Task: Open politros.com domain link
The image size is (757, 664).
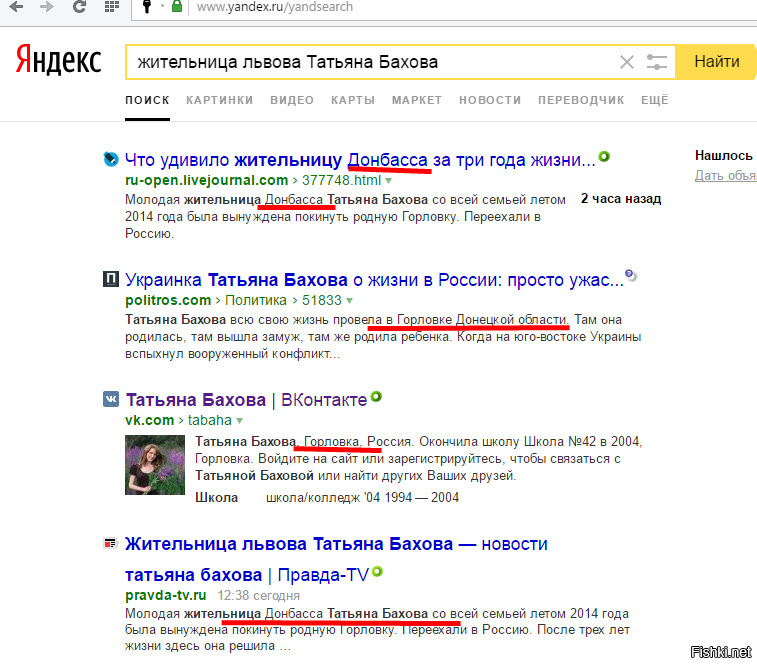Action: tap(168, 300)
